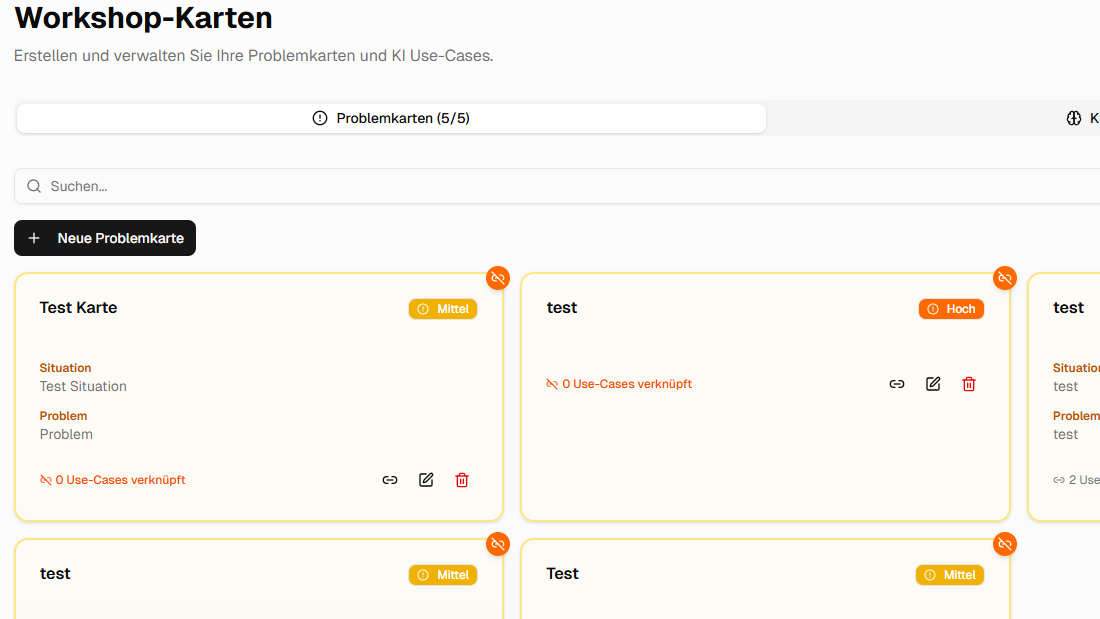This screenshot has width=1100, height=619.
Task: Link use-cases on the Test Karte card
Action: pyautogui.click(x=390, y=480)
